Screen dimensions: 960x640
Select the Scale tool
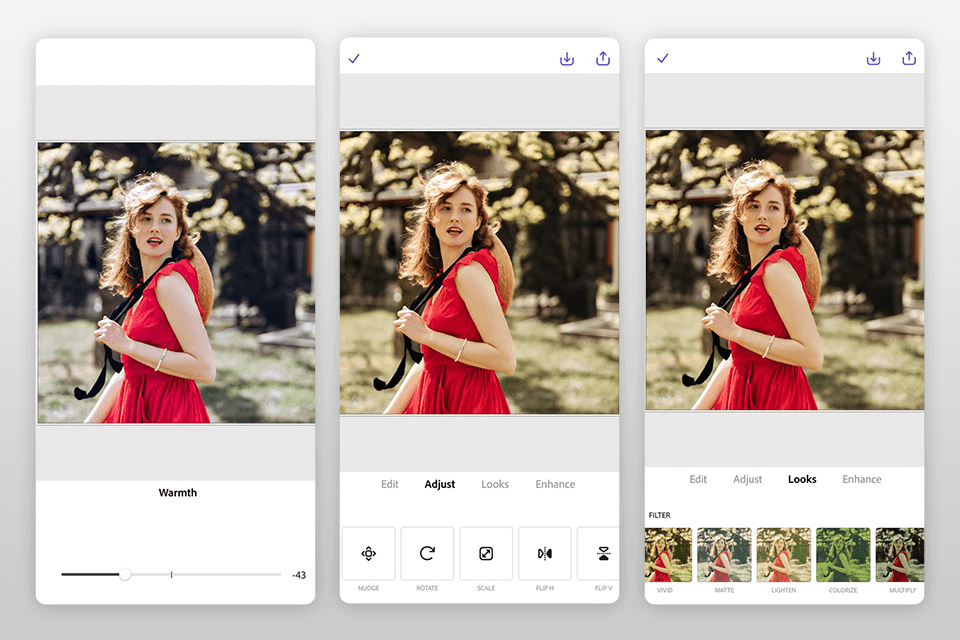pos(486,553)
